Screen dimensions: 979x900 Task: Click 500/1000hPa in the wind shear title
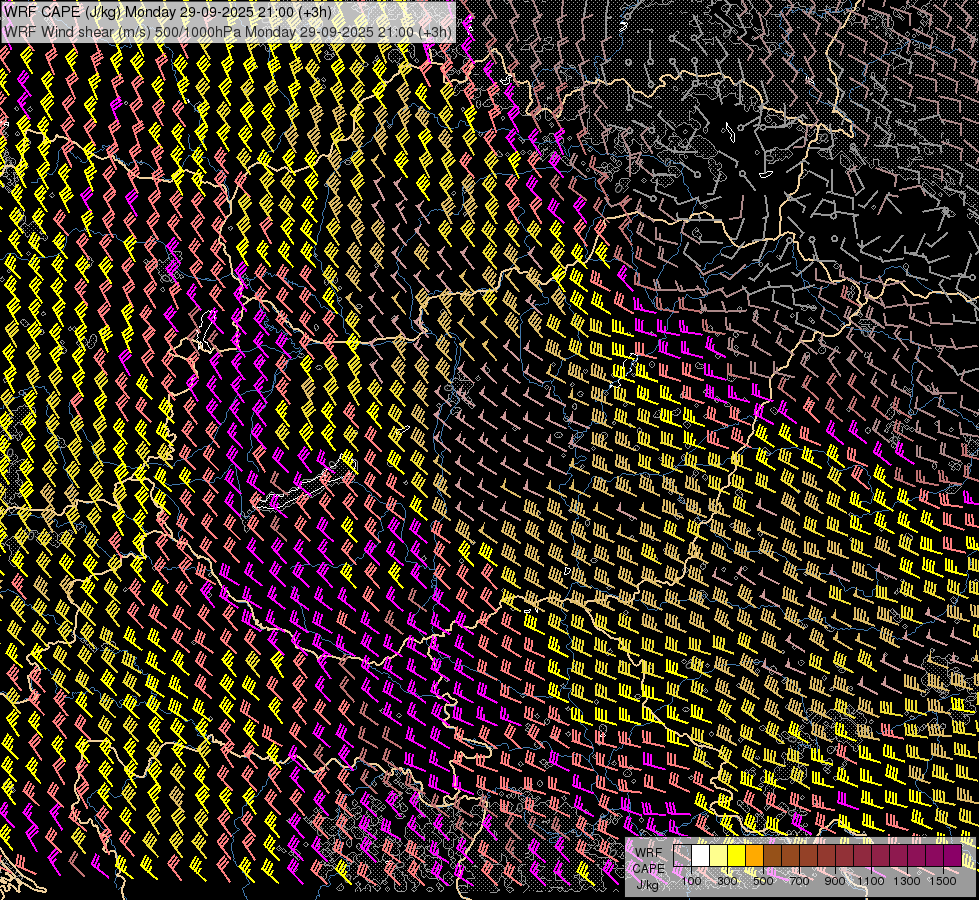coord(196,31)
